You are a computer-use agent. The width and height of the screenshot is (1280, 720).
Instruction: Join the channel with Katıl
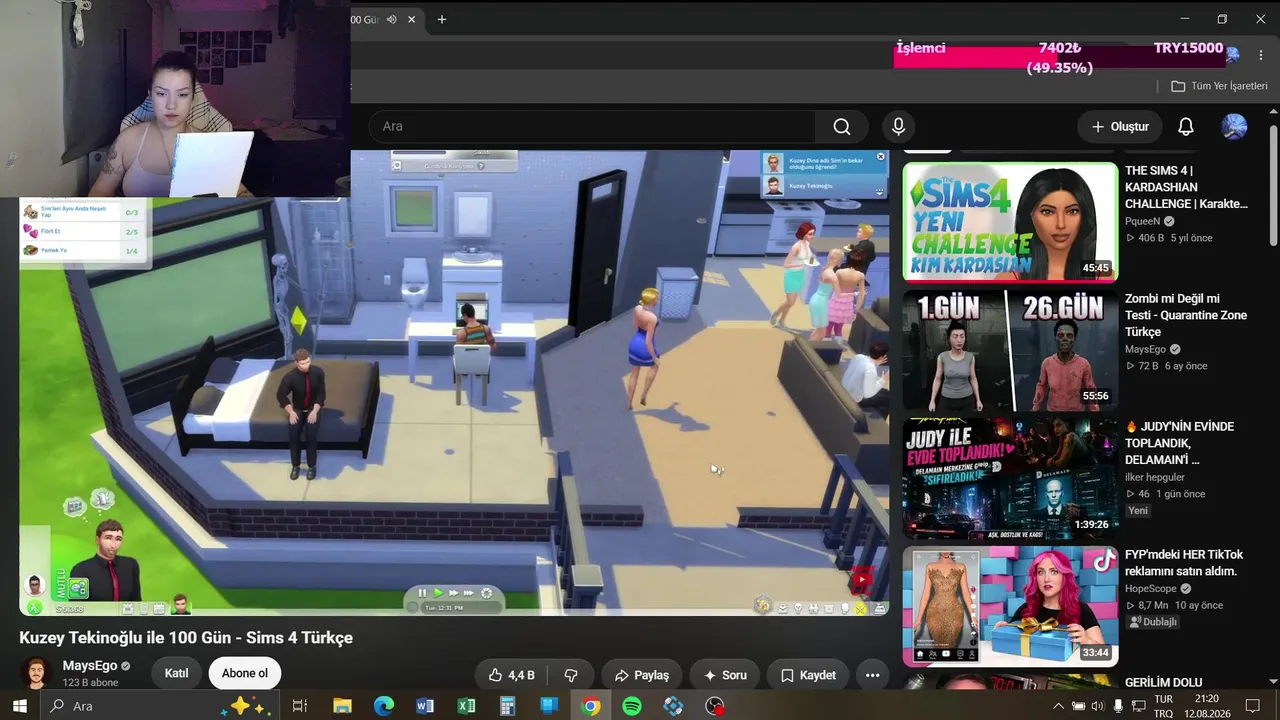coord(176,673)
